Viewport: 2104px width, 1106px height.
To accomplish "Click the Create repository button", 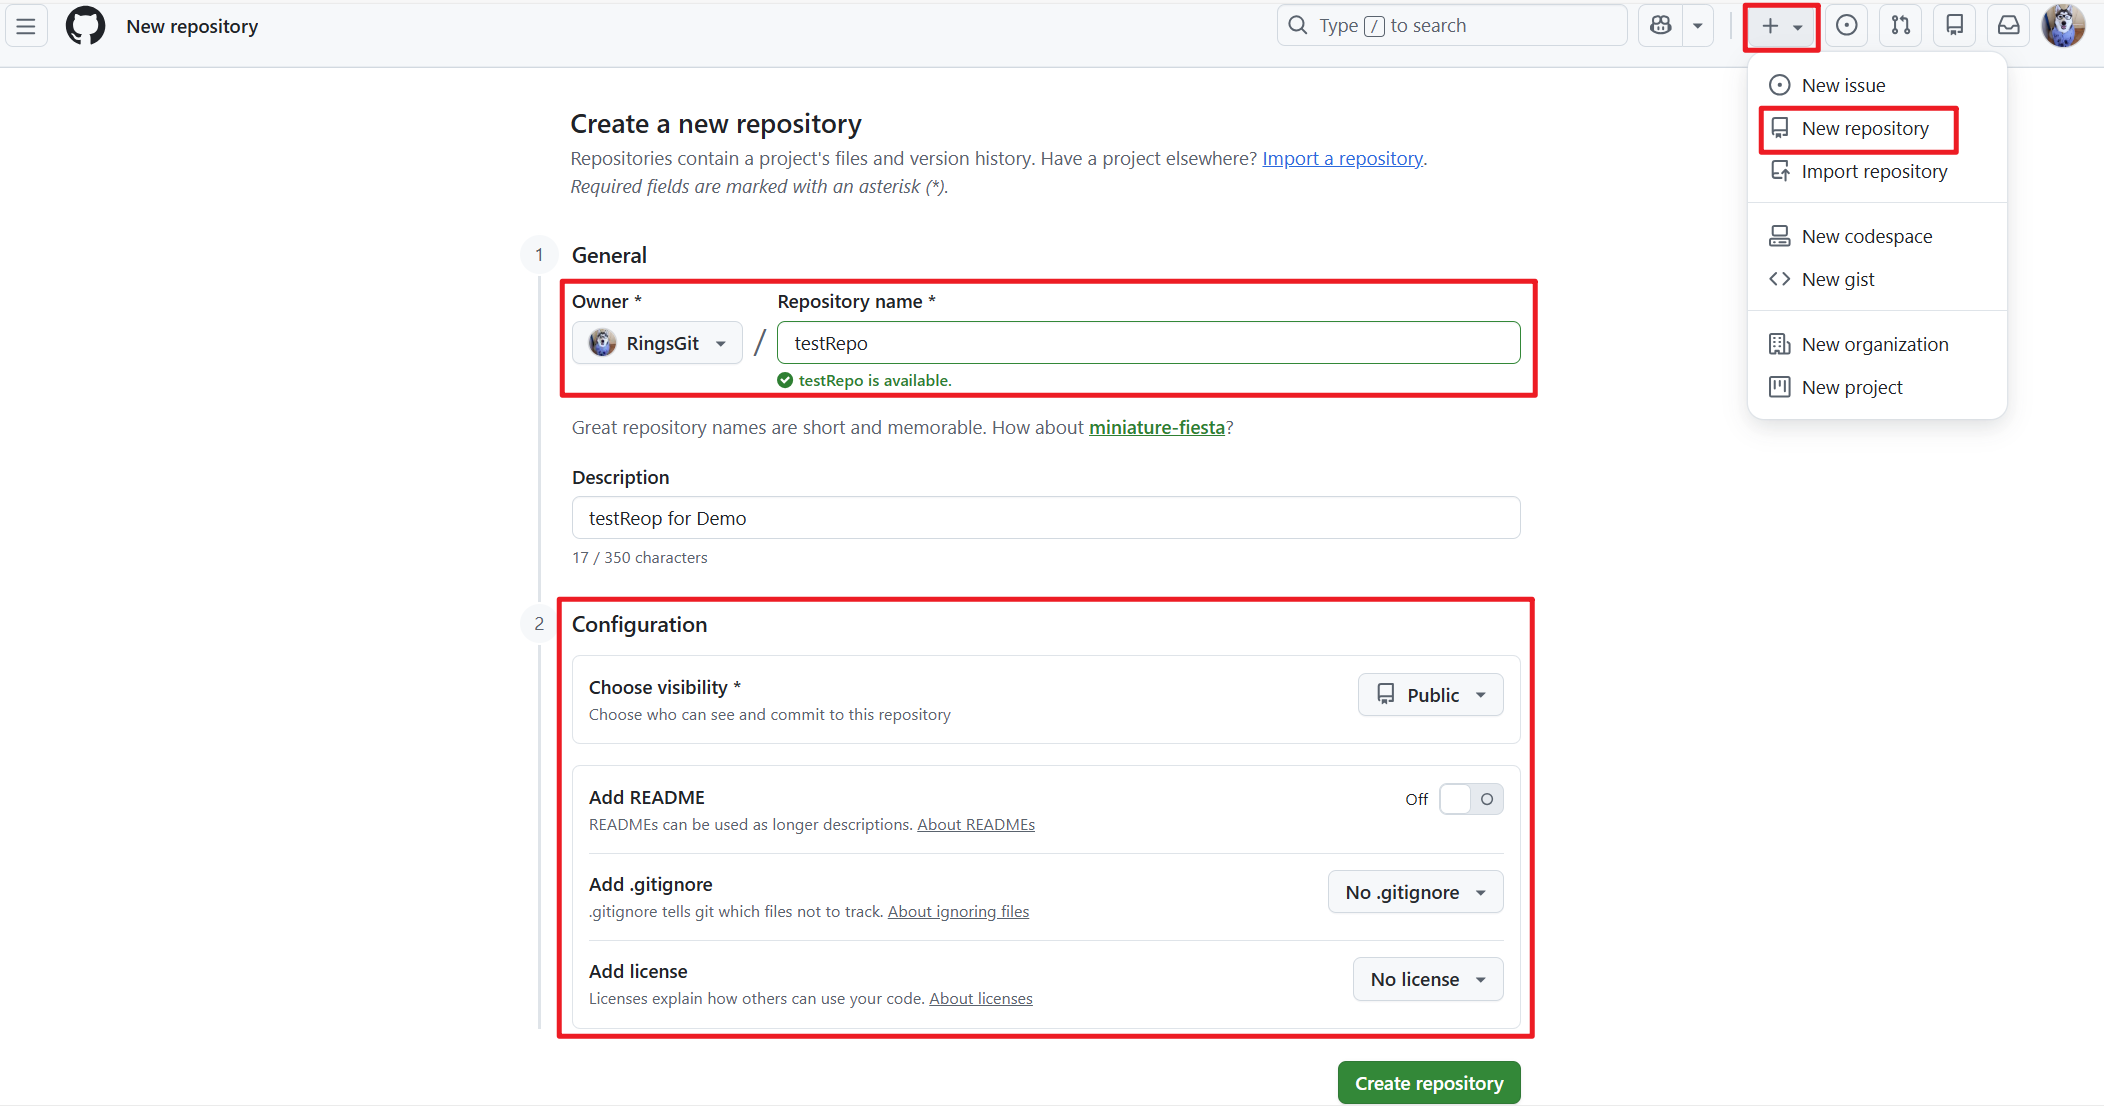I will click(1428, 1082).
